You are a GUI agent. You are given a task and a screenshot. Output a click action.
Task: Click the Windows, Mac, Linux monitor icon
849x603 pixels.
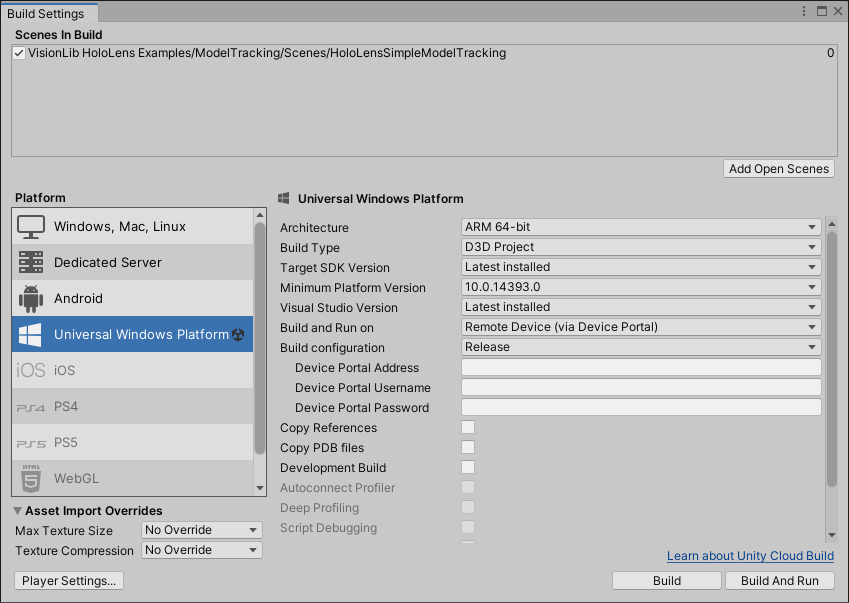click(x=31, y=227)
